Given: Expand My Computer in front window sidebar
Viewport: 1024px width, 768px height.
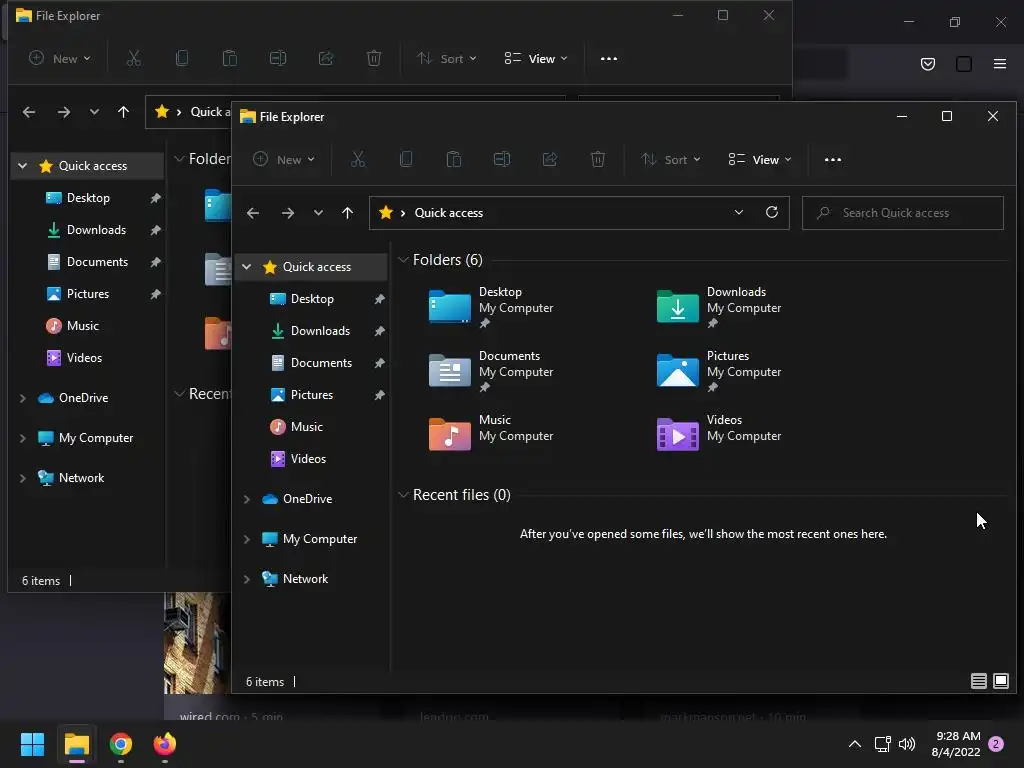Looking at the screenshot, I should coord(247,539).
